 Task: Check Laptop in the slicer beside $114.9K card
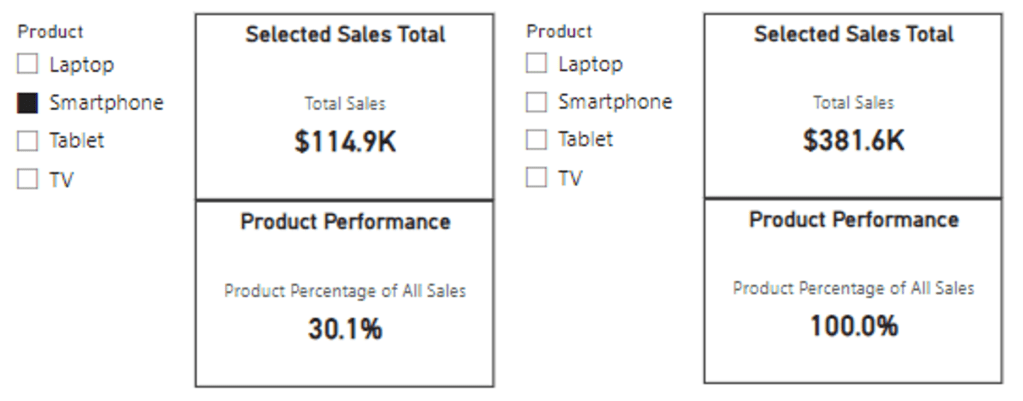pyautogui.click(x=28, y=65)
